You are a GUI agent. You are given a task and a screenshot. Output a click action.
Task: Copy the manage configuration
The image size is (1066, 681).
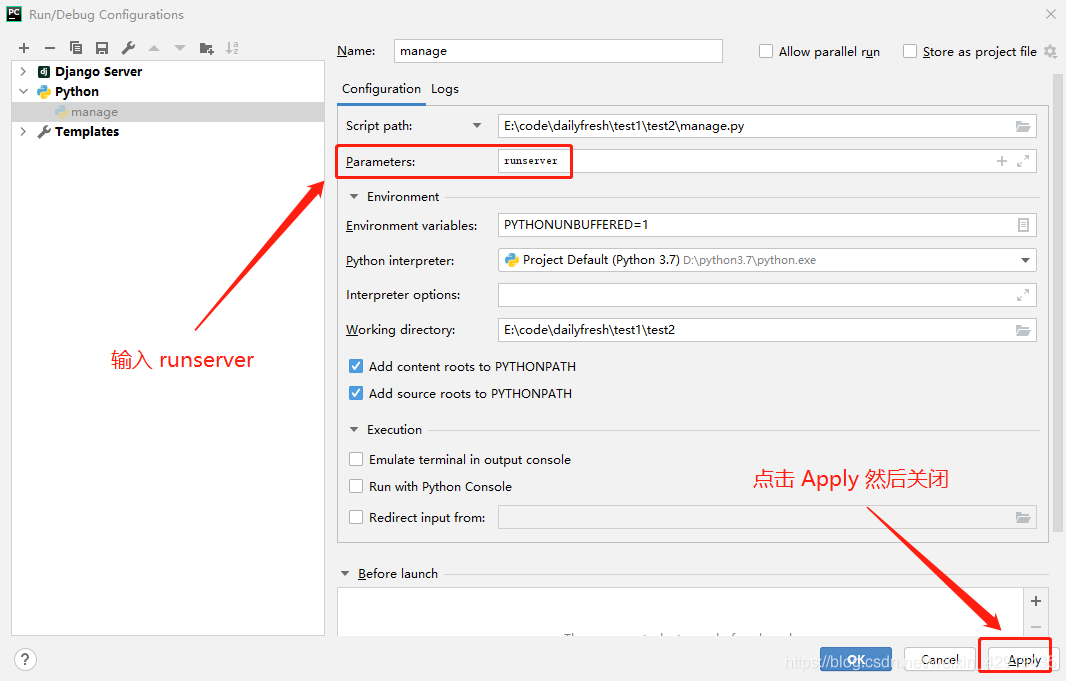(76, 47)
